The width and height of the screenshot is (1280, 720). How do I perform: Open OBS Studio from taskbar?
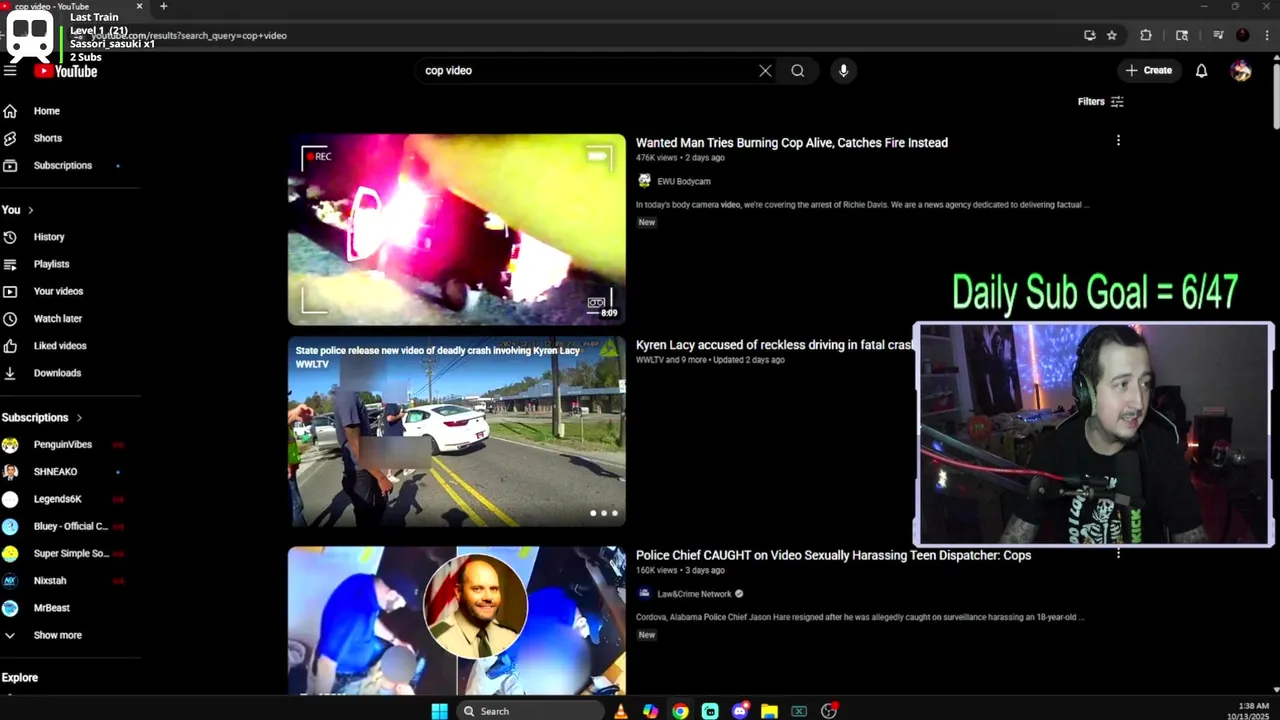click(828, 711)
